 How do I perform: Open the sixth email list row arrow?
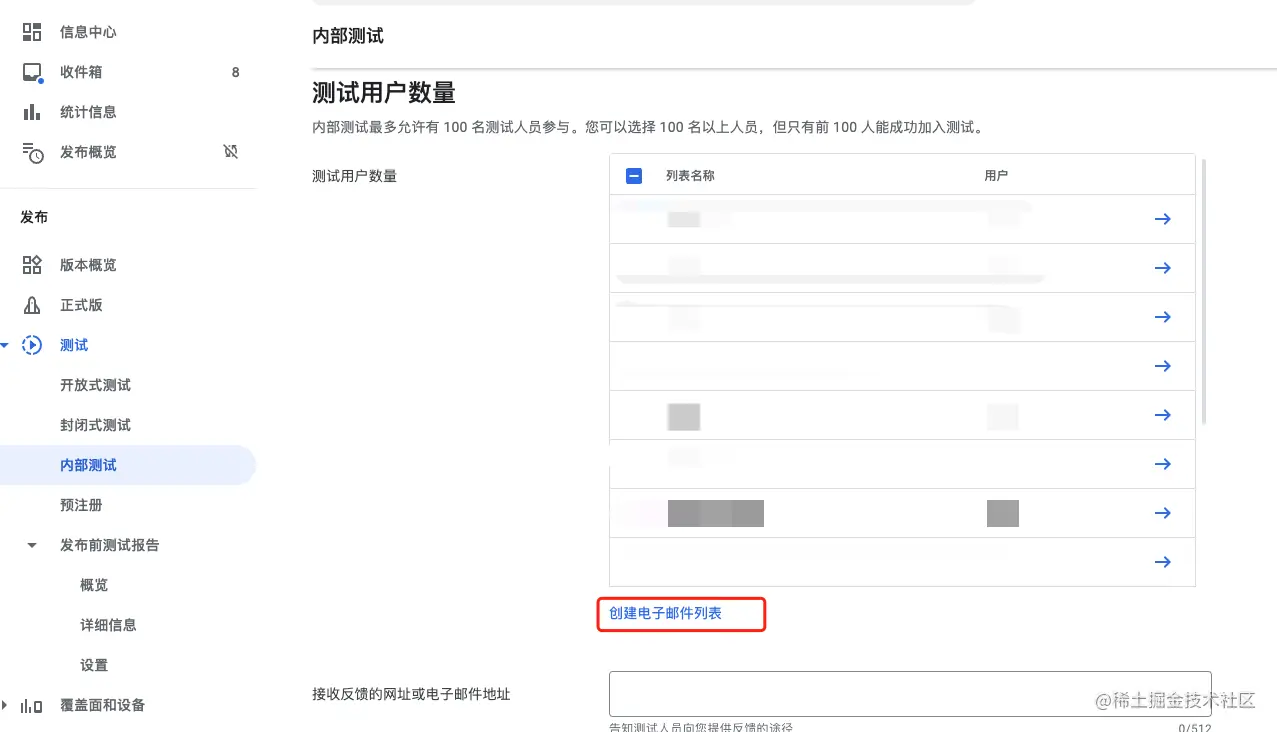(1162, 464)
